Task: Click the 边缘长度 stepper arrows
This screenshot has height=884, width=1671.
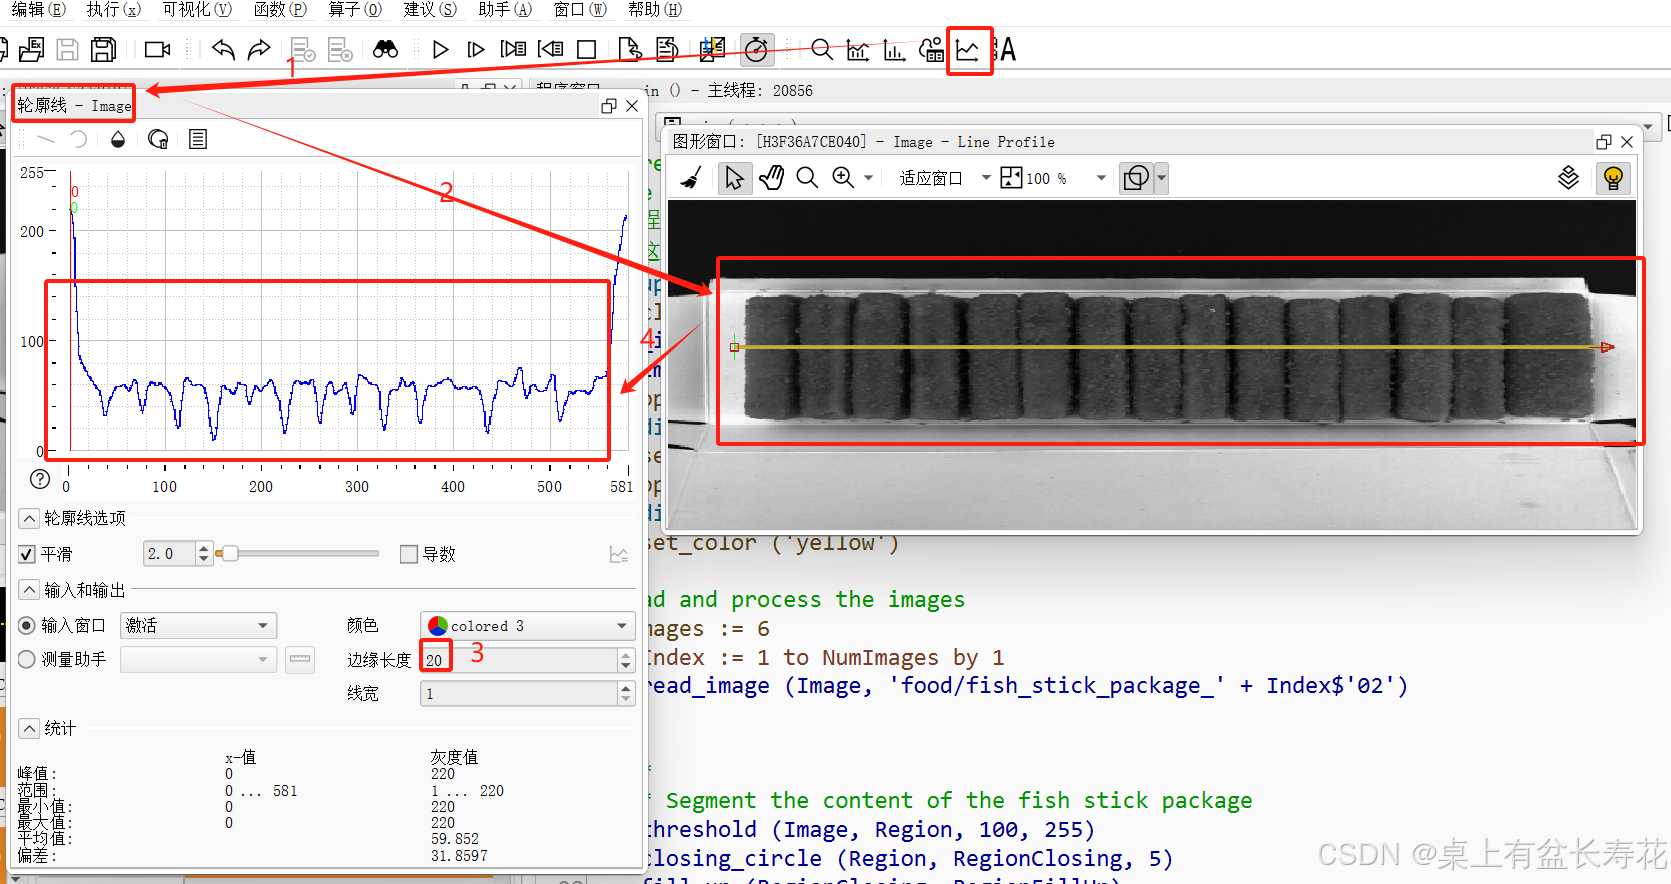Action: [x=626, y=660]
